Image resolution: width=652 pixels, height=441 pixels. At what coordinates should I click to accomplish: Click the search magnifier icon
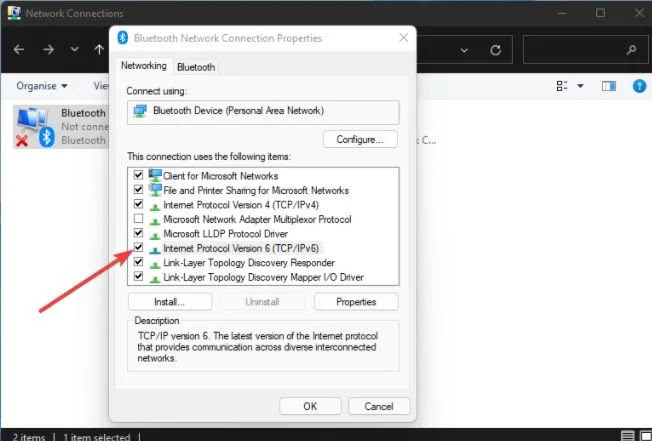click(x=631, y=50)
